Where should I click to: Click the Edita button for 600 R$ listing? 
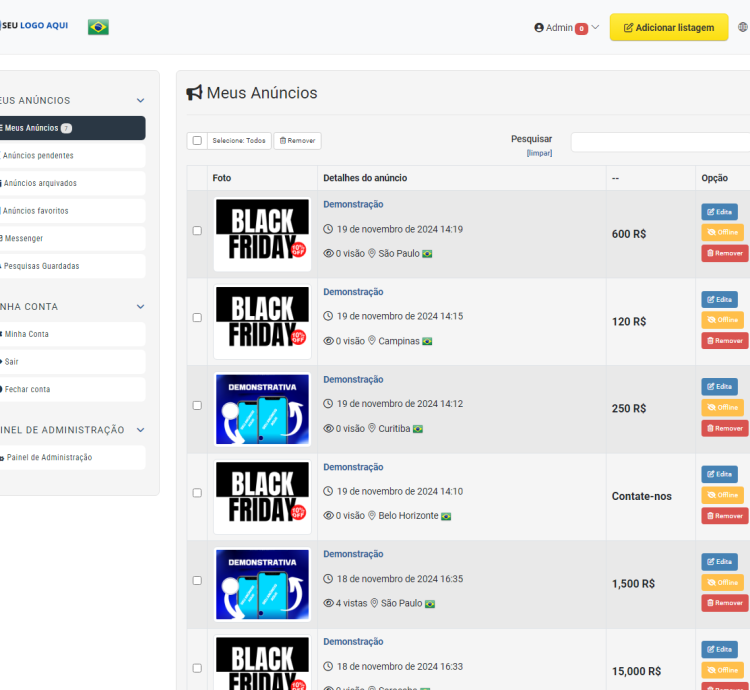click(718, 211)
